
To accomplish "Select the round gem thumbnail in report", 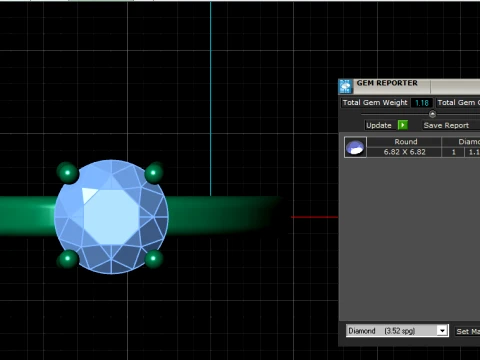I will click(355, 147).
